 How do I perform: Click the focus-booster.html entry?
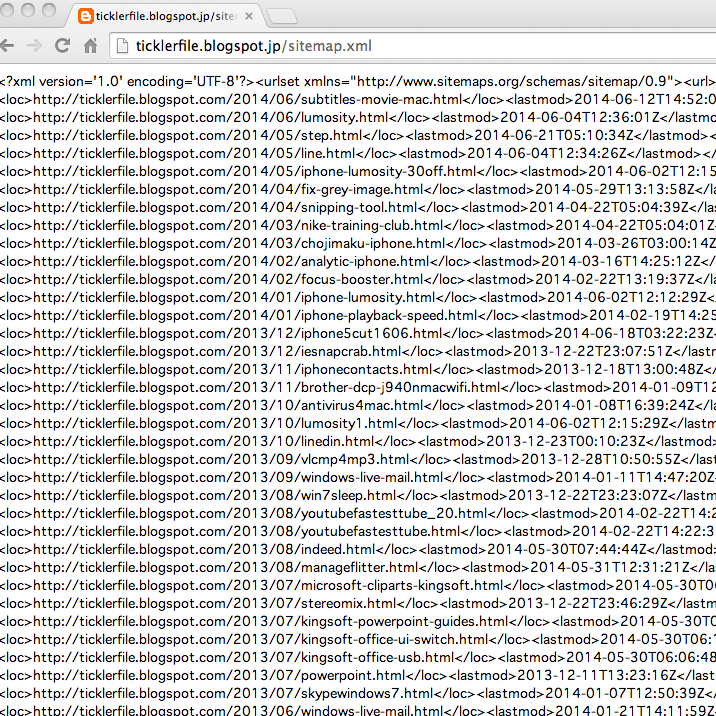tap(358, 279)
